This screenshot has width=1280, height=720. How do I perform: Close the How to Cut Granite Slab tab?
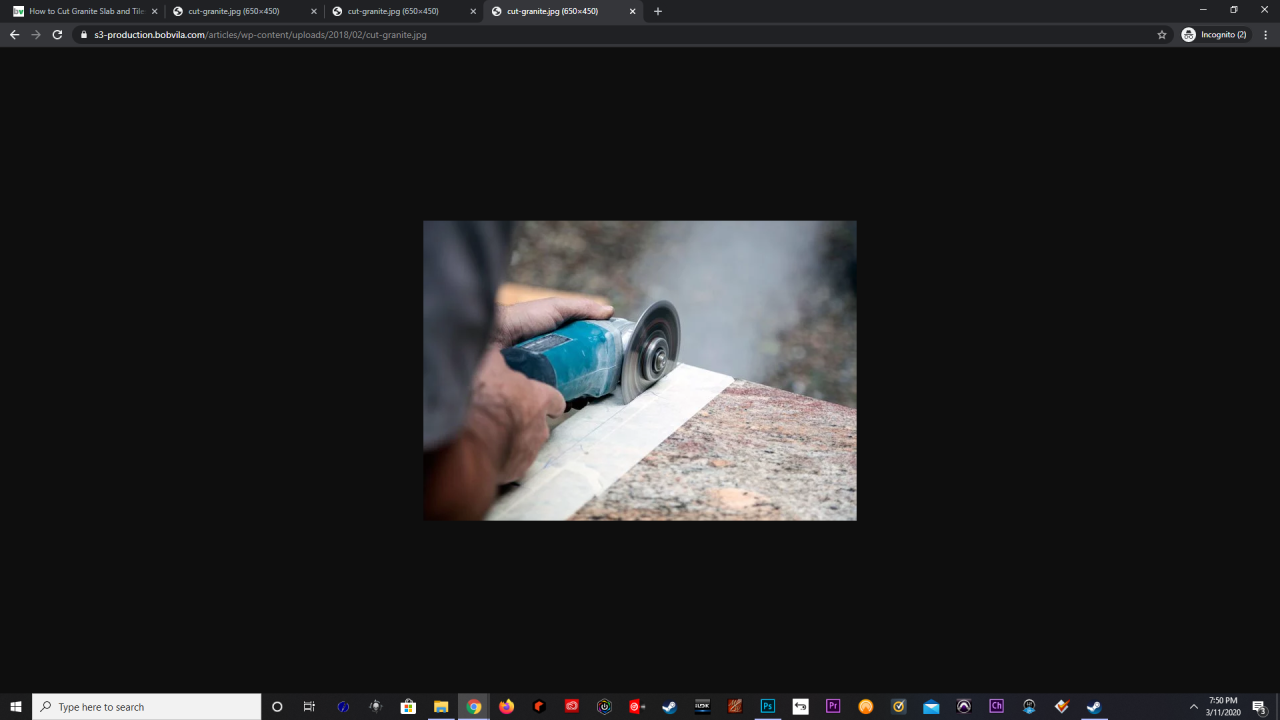point(154,11)
